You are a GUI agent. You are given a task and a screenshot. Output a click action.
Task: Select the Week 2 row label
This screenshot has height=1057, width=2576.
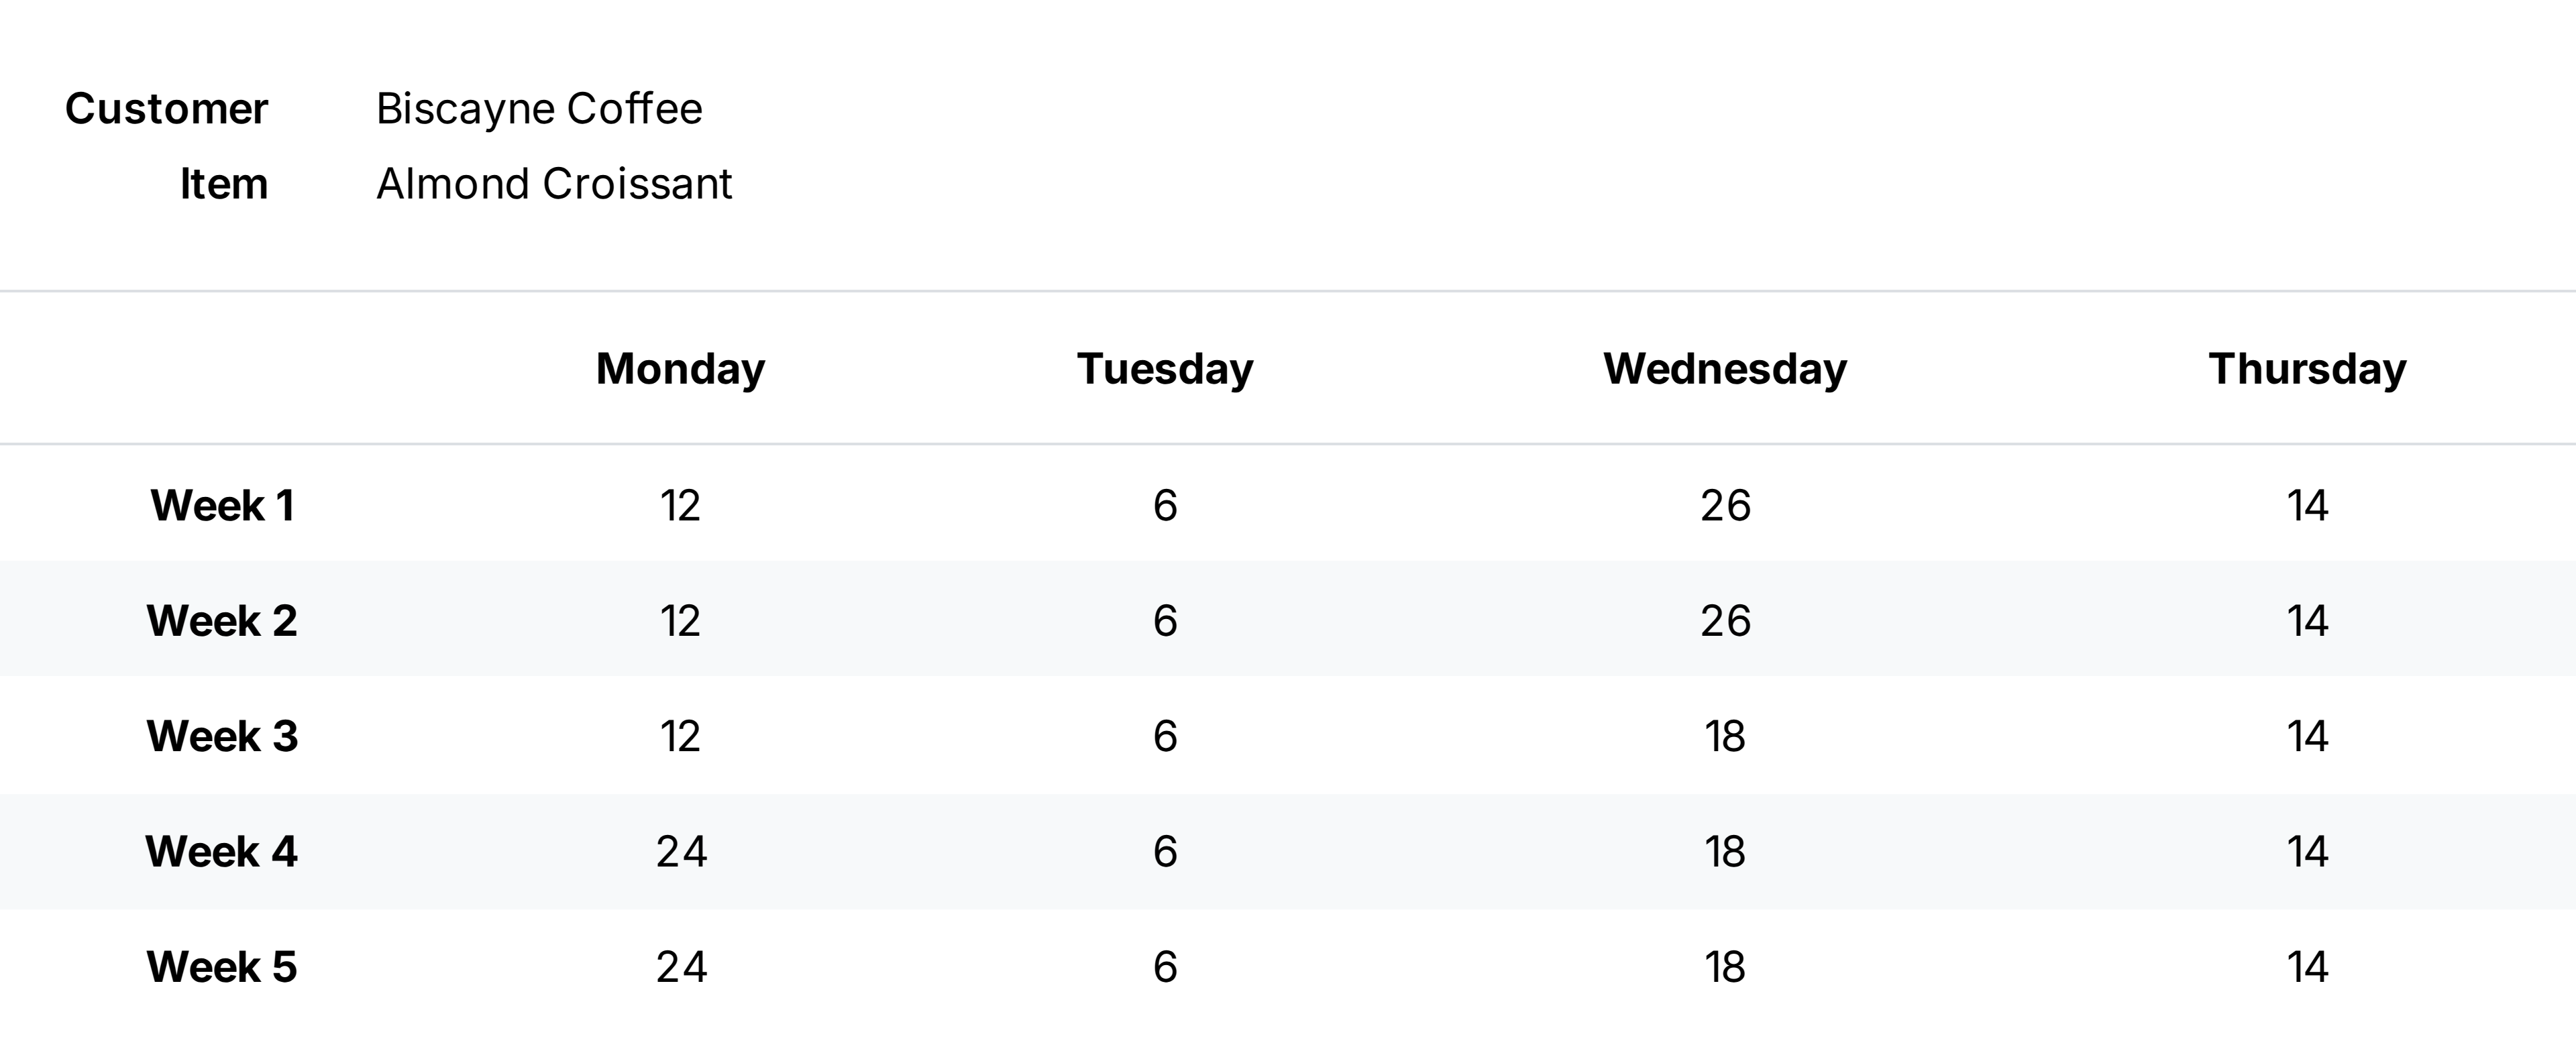(222, 621)
